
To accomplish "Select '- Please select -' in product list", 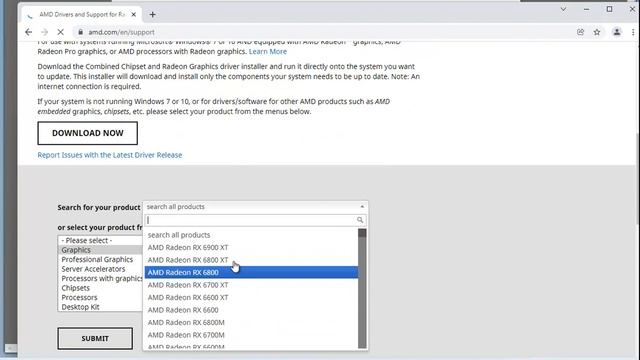I will (x=100, y=240).
